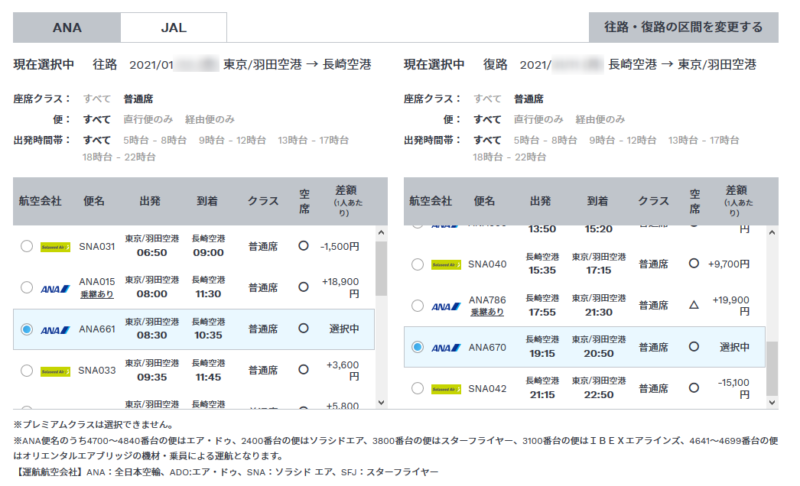Show return 経由便のみ flights
Viewport: 800px width, 486px height.
coord(600,119)
